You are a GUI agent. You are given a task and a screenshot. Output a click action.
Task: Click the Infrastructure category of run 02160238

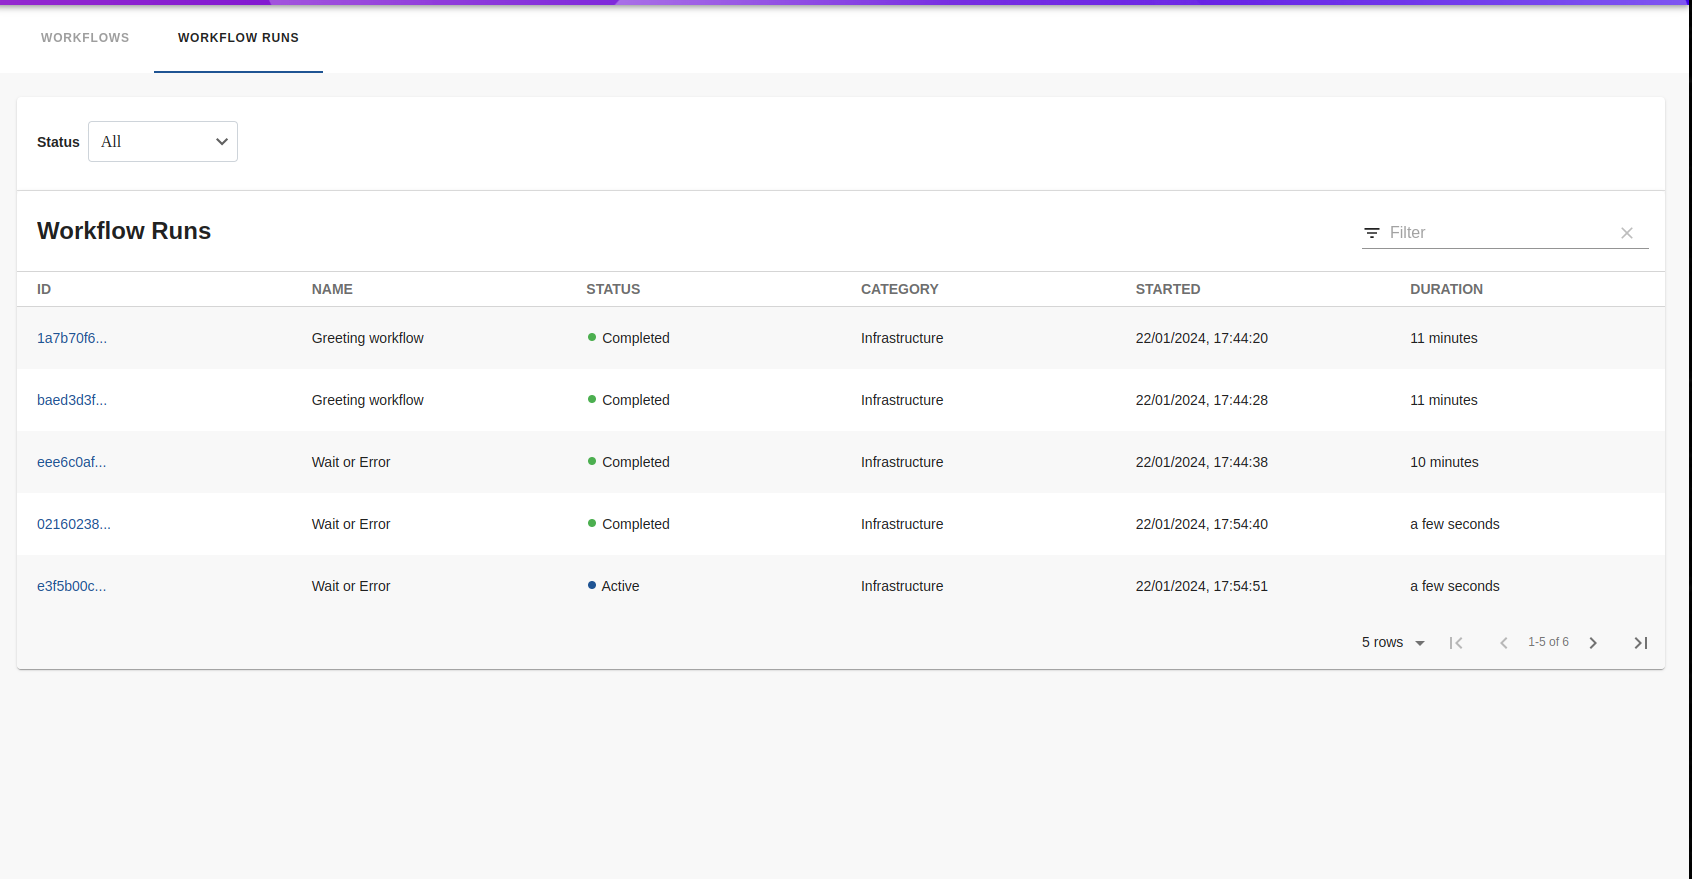(x=902, y=524)
